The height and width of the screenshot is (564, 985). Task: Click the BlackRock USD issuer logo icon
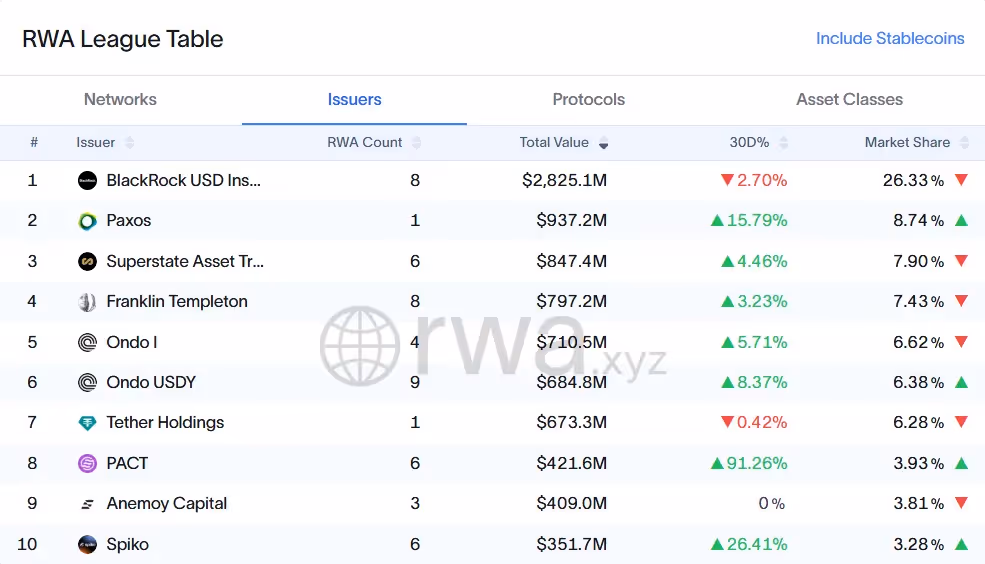click(x=87, y=181)
